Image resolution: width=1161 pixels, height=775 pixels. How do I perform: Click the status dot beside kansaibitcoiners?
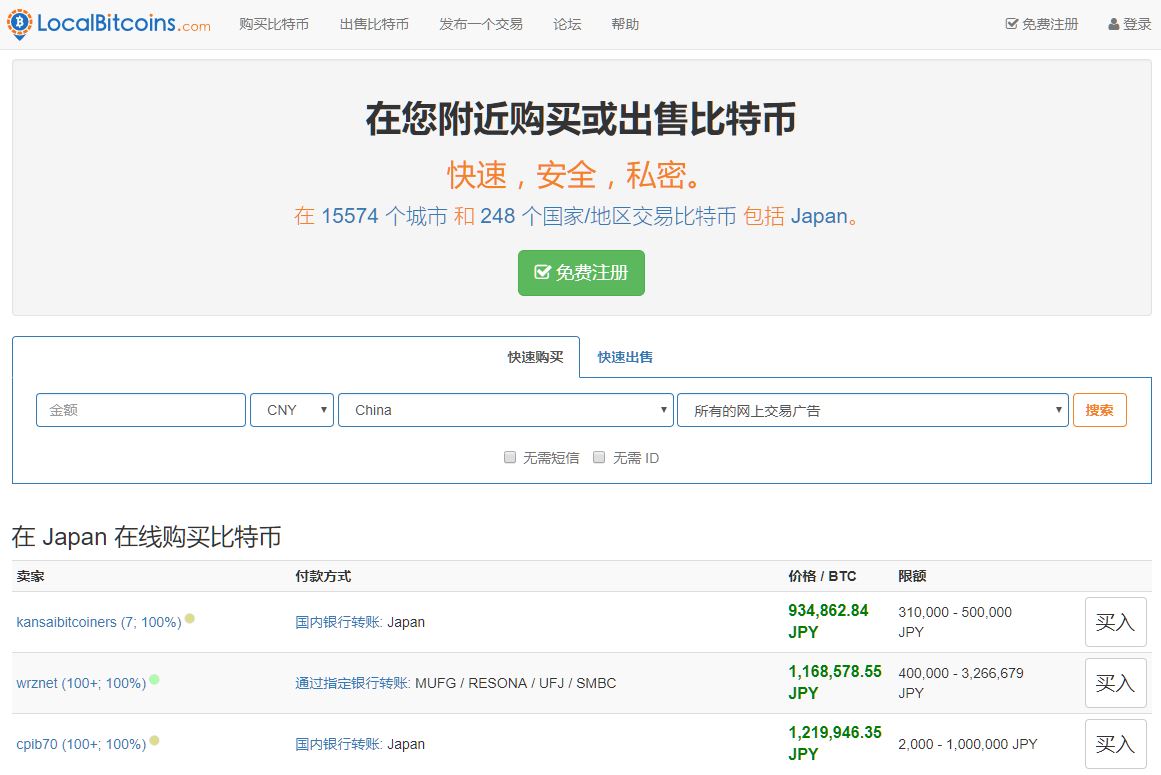tap(190, 618)
